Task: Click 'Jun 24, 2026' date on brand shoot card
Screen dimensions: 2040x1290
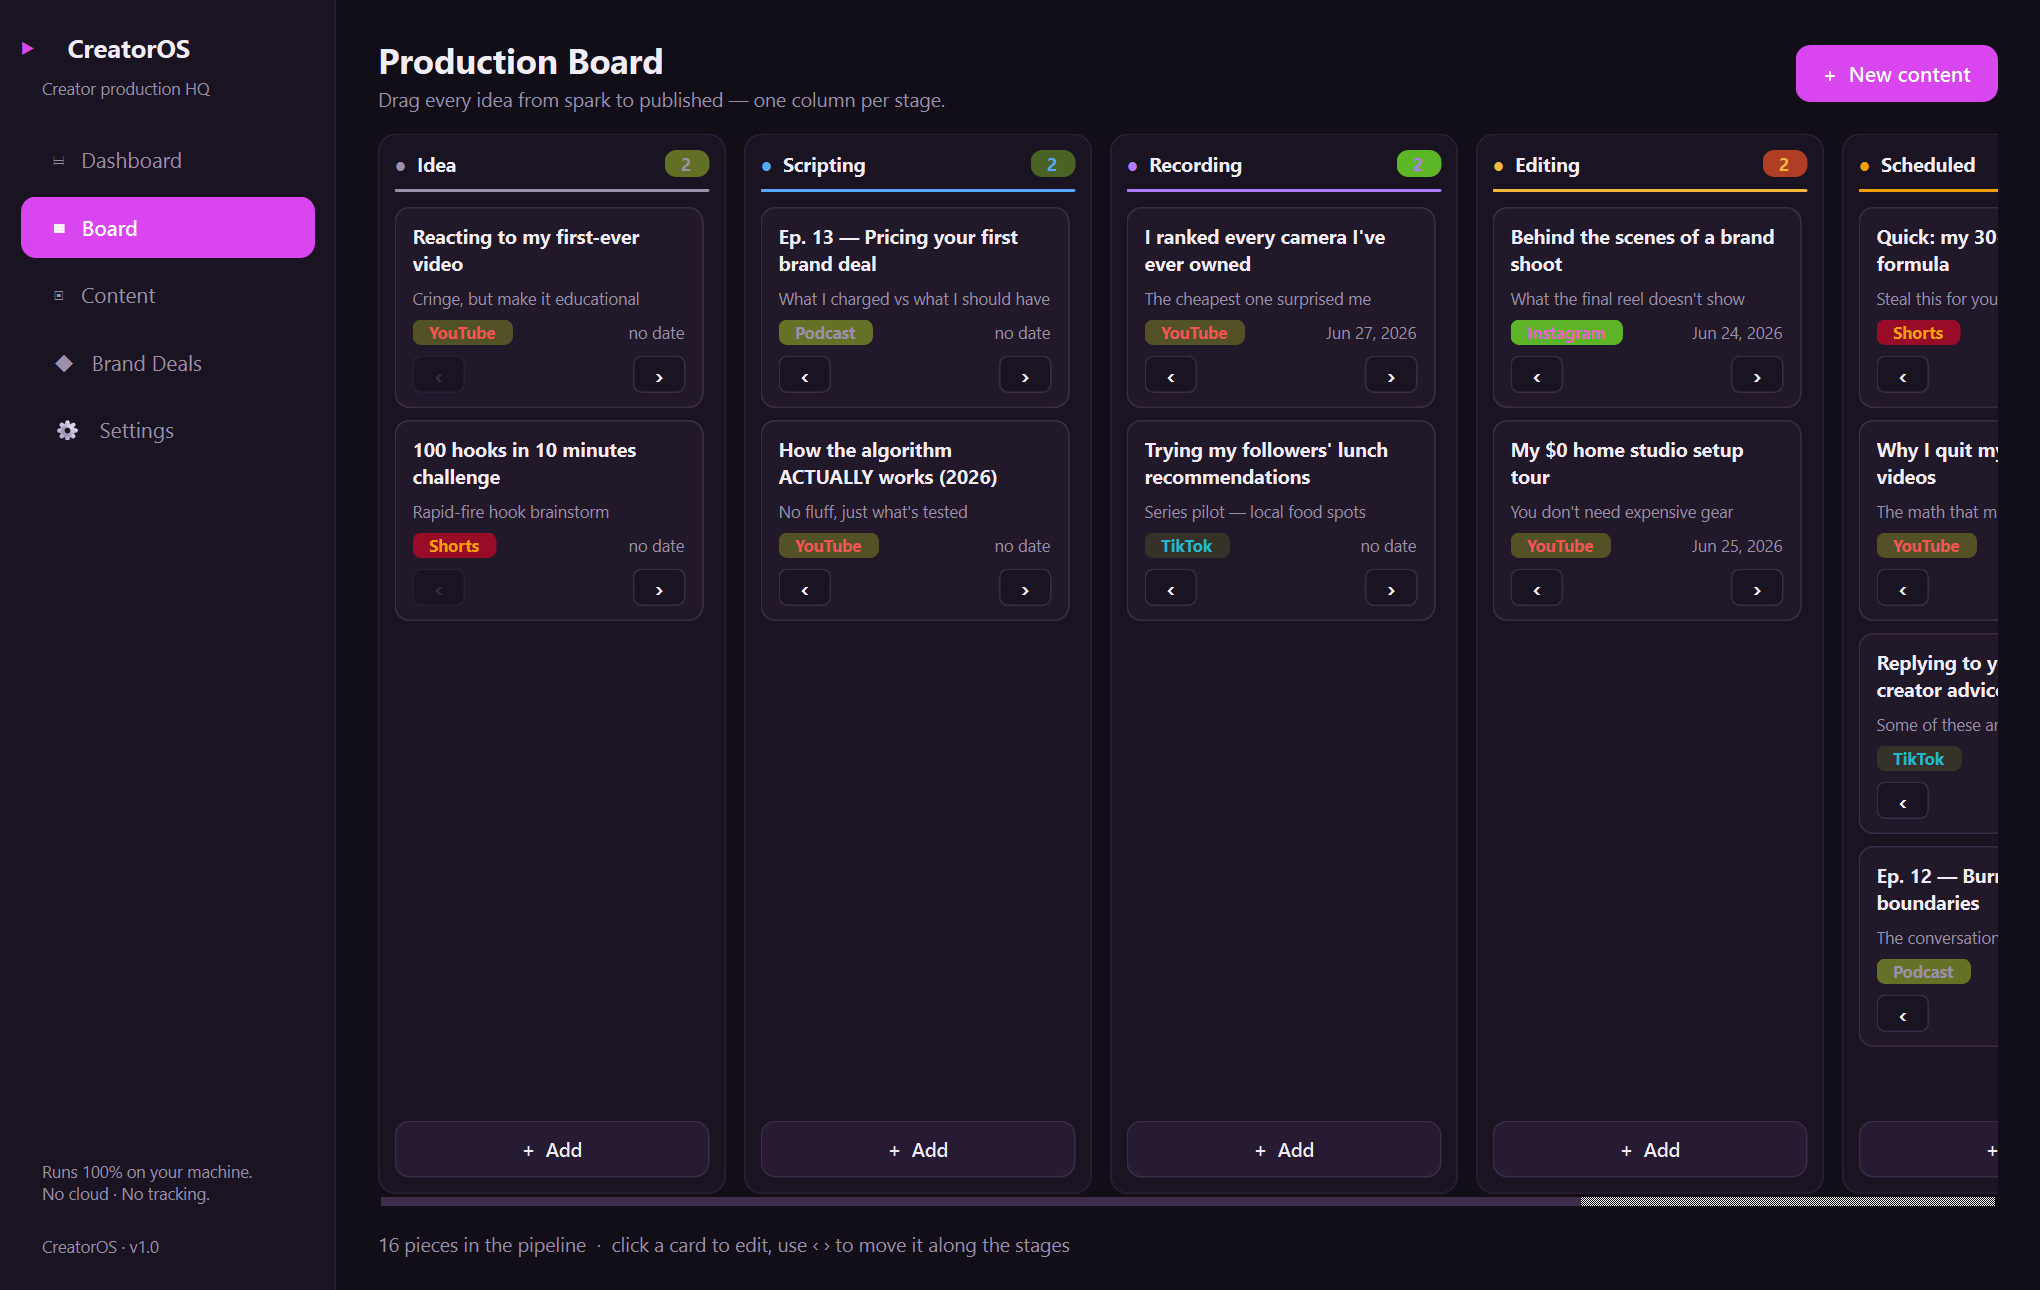Action: point(1737,333)
